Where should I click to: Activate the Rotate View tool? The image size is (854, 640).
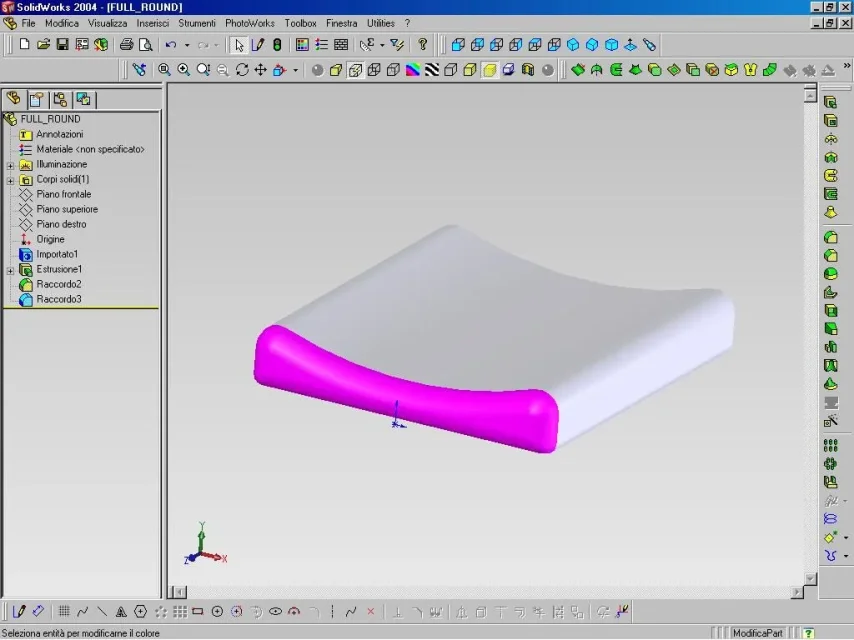[x=242, y=70]
